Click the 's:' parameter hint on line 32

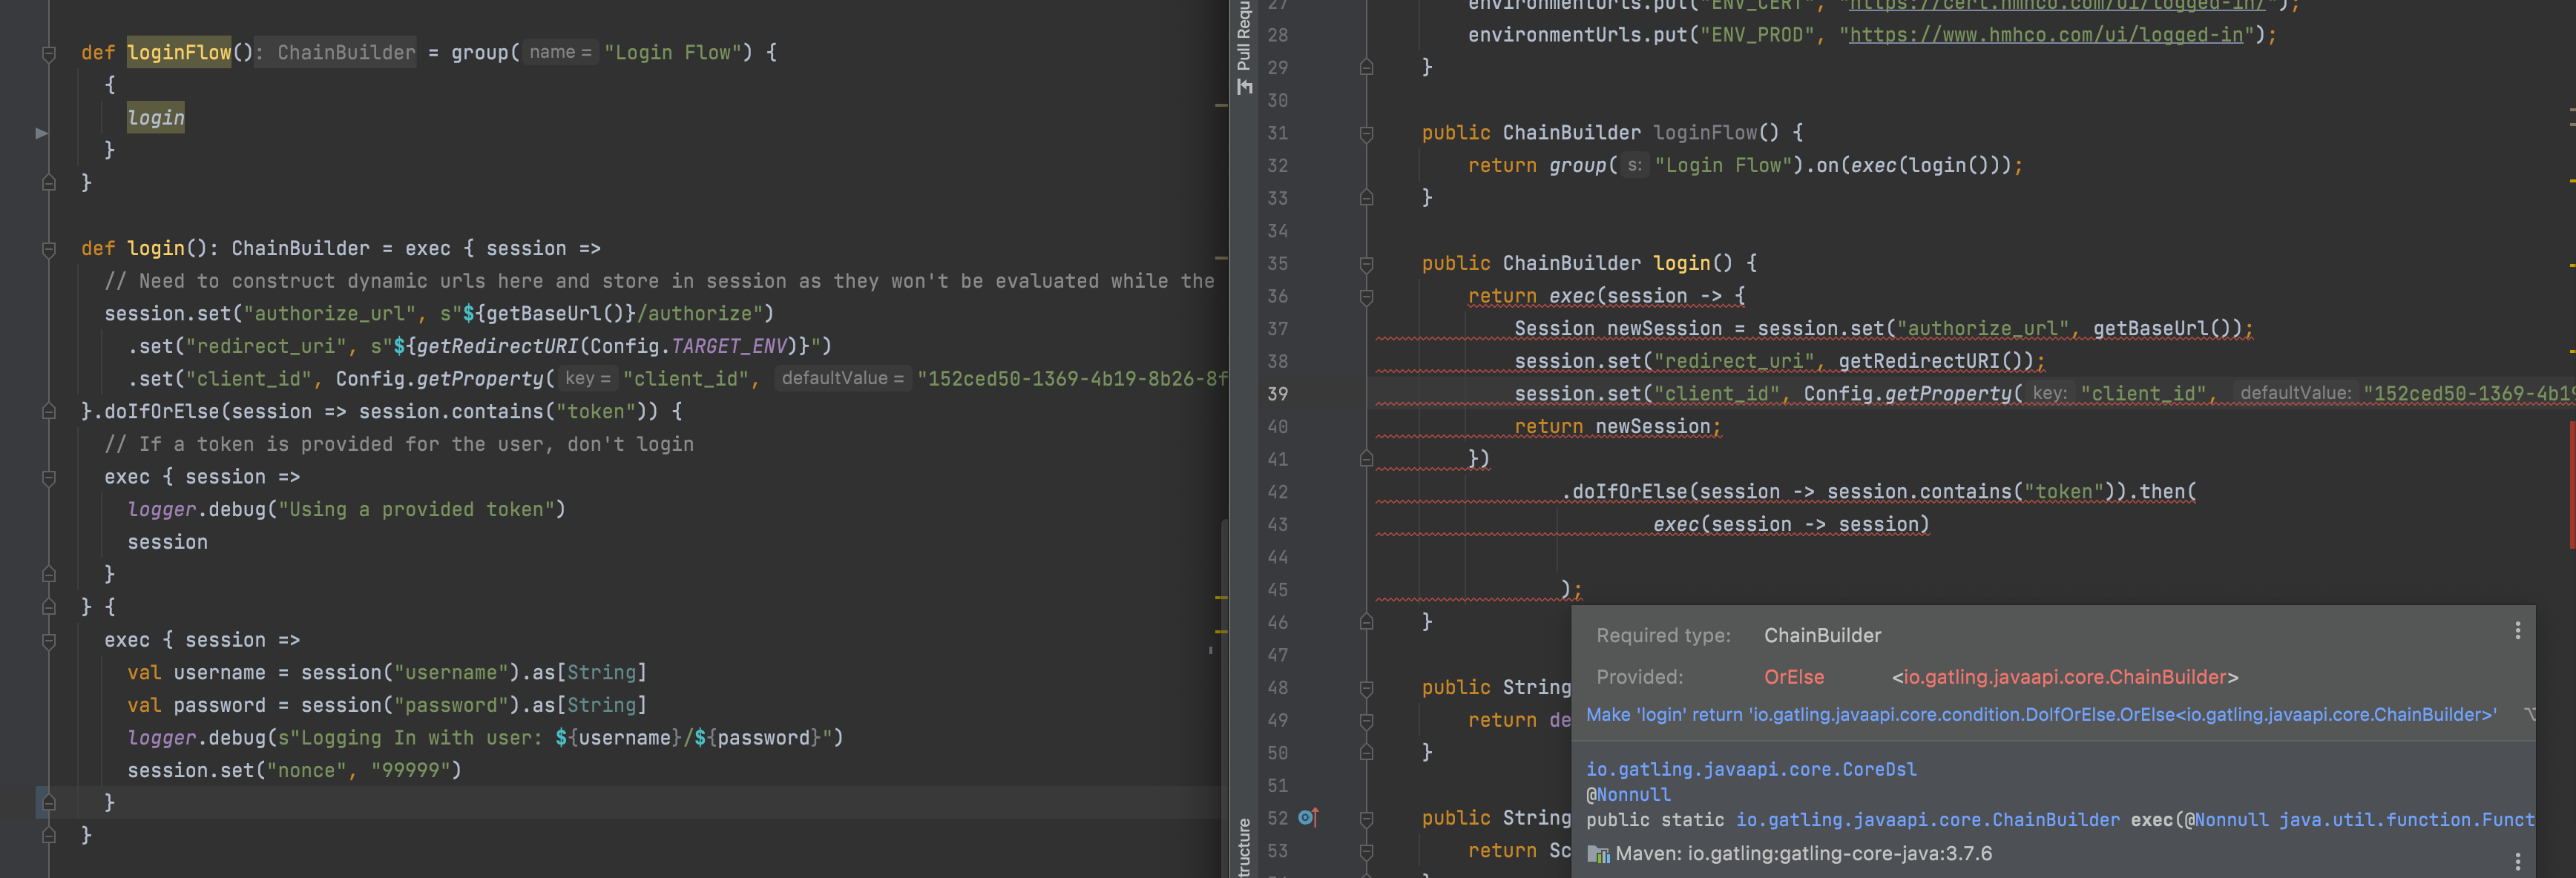click(x=1634, y=165)
